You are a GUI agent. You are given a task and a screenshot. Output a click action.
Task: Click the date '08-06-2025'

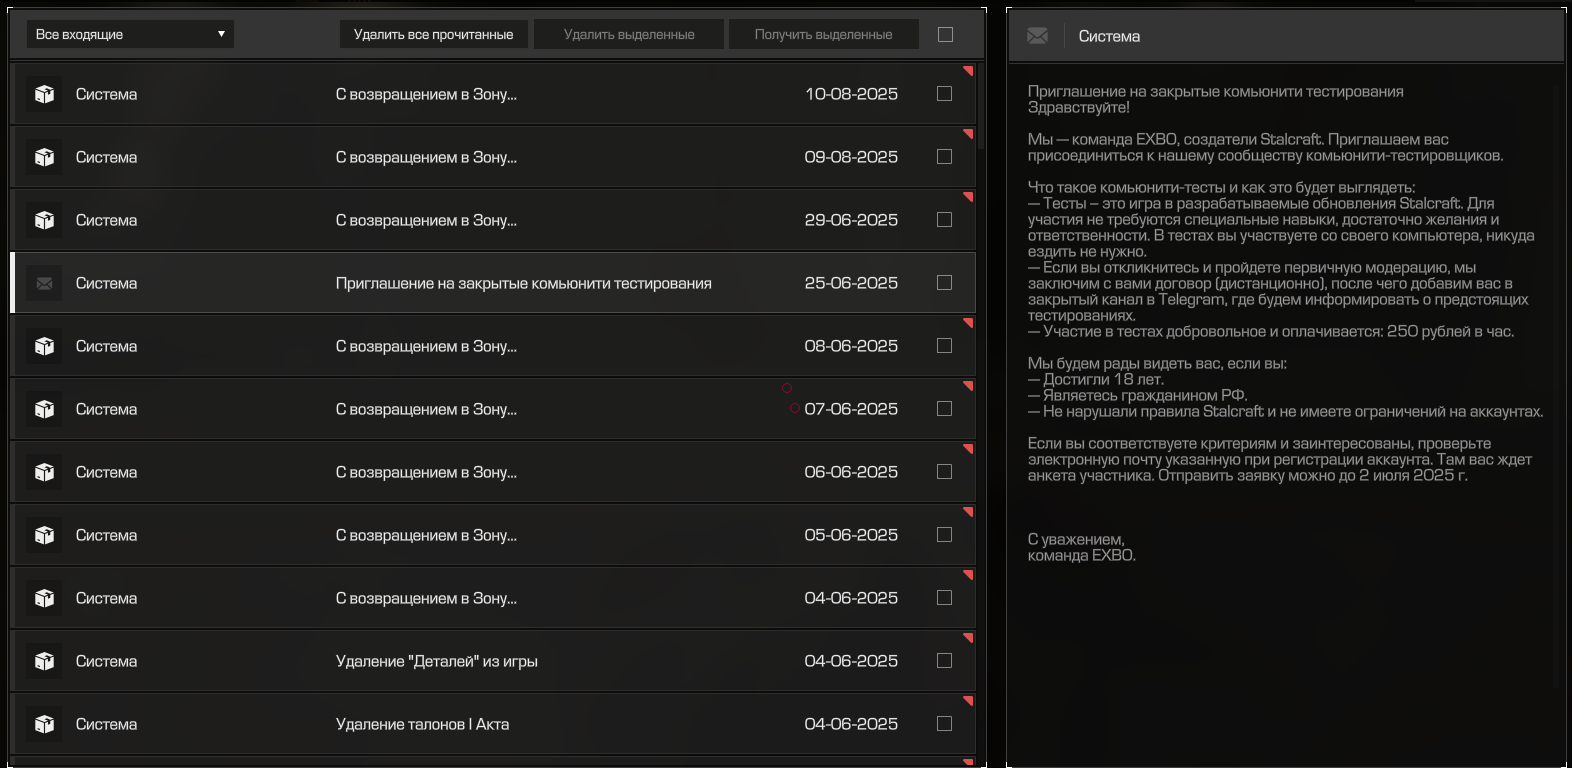[x=851, y=346]
